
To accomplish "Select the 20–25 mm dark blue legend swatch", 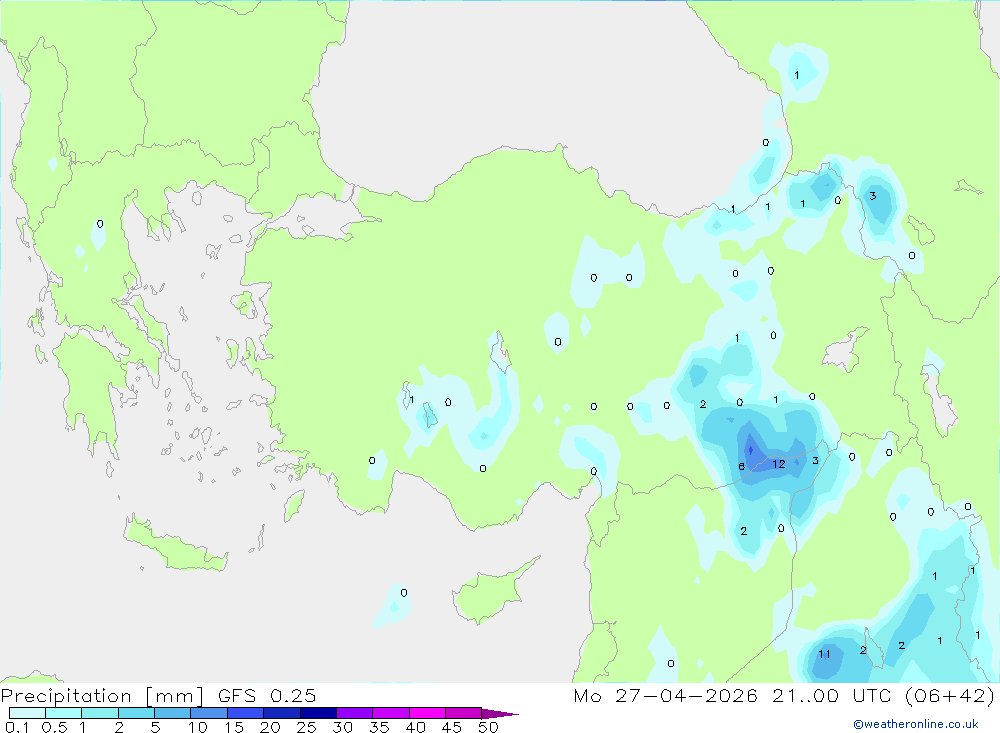I will tap(281, 713).
